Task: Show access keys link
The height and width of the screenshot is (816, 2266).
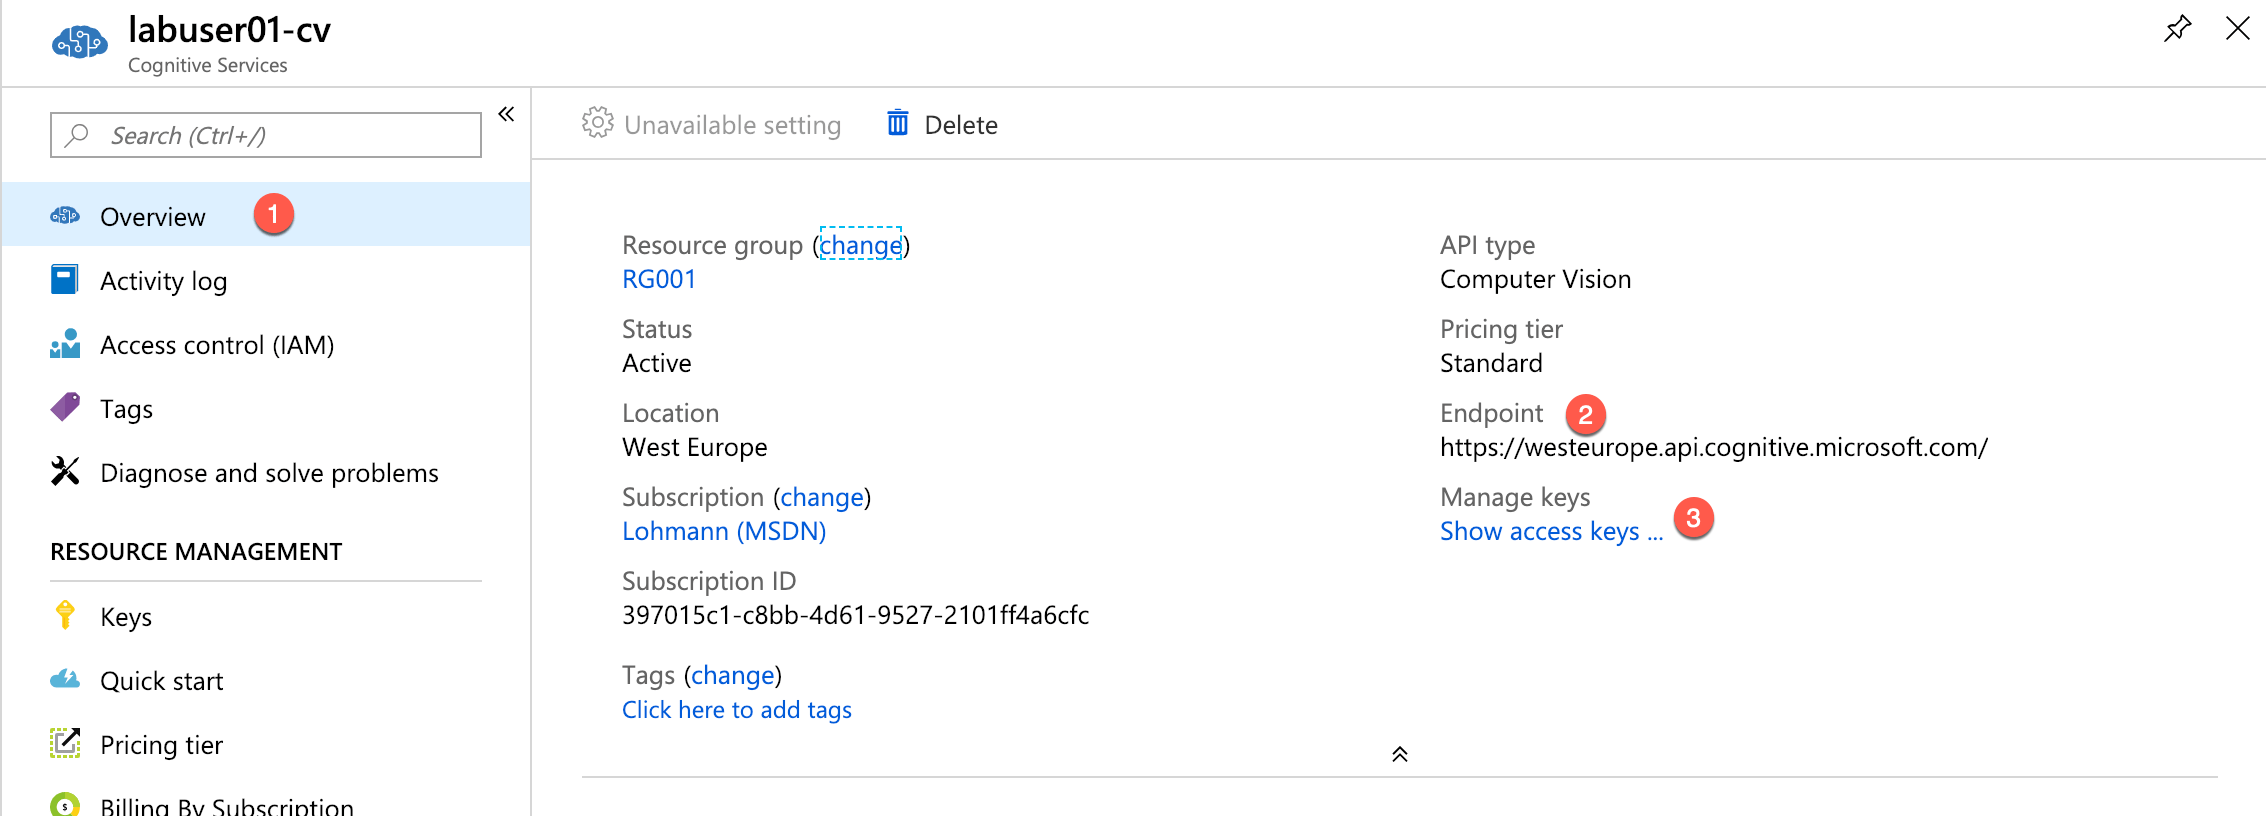Action: 1551,531
